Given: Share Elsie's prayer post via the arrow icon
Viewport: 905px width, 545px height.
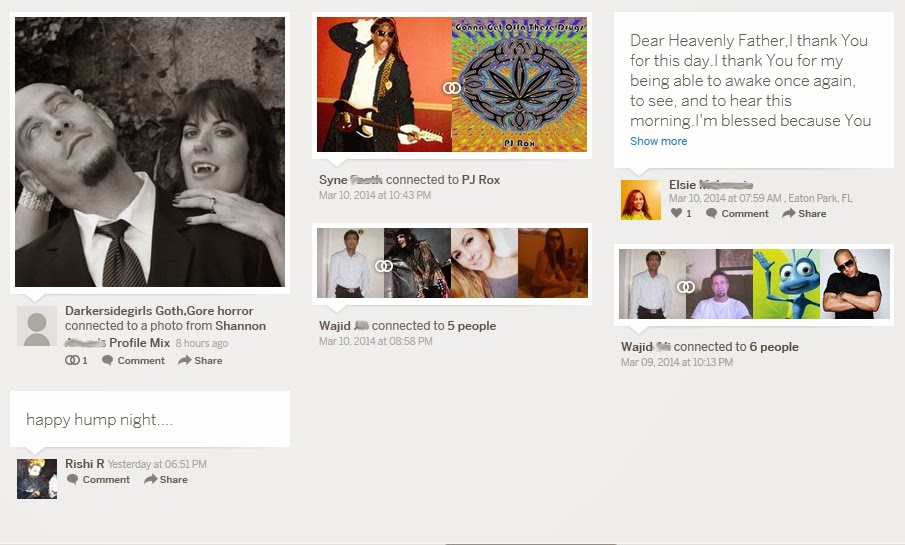Looking at the screenshot, I should point(788,213).
